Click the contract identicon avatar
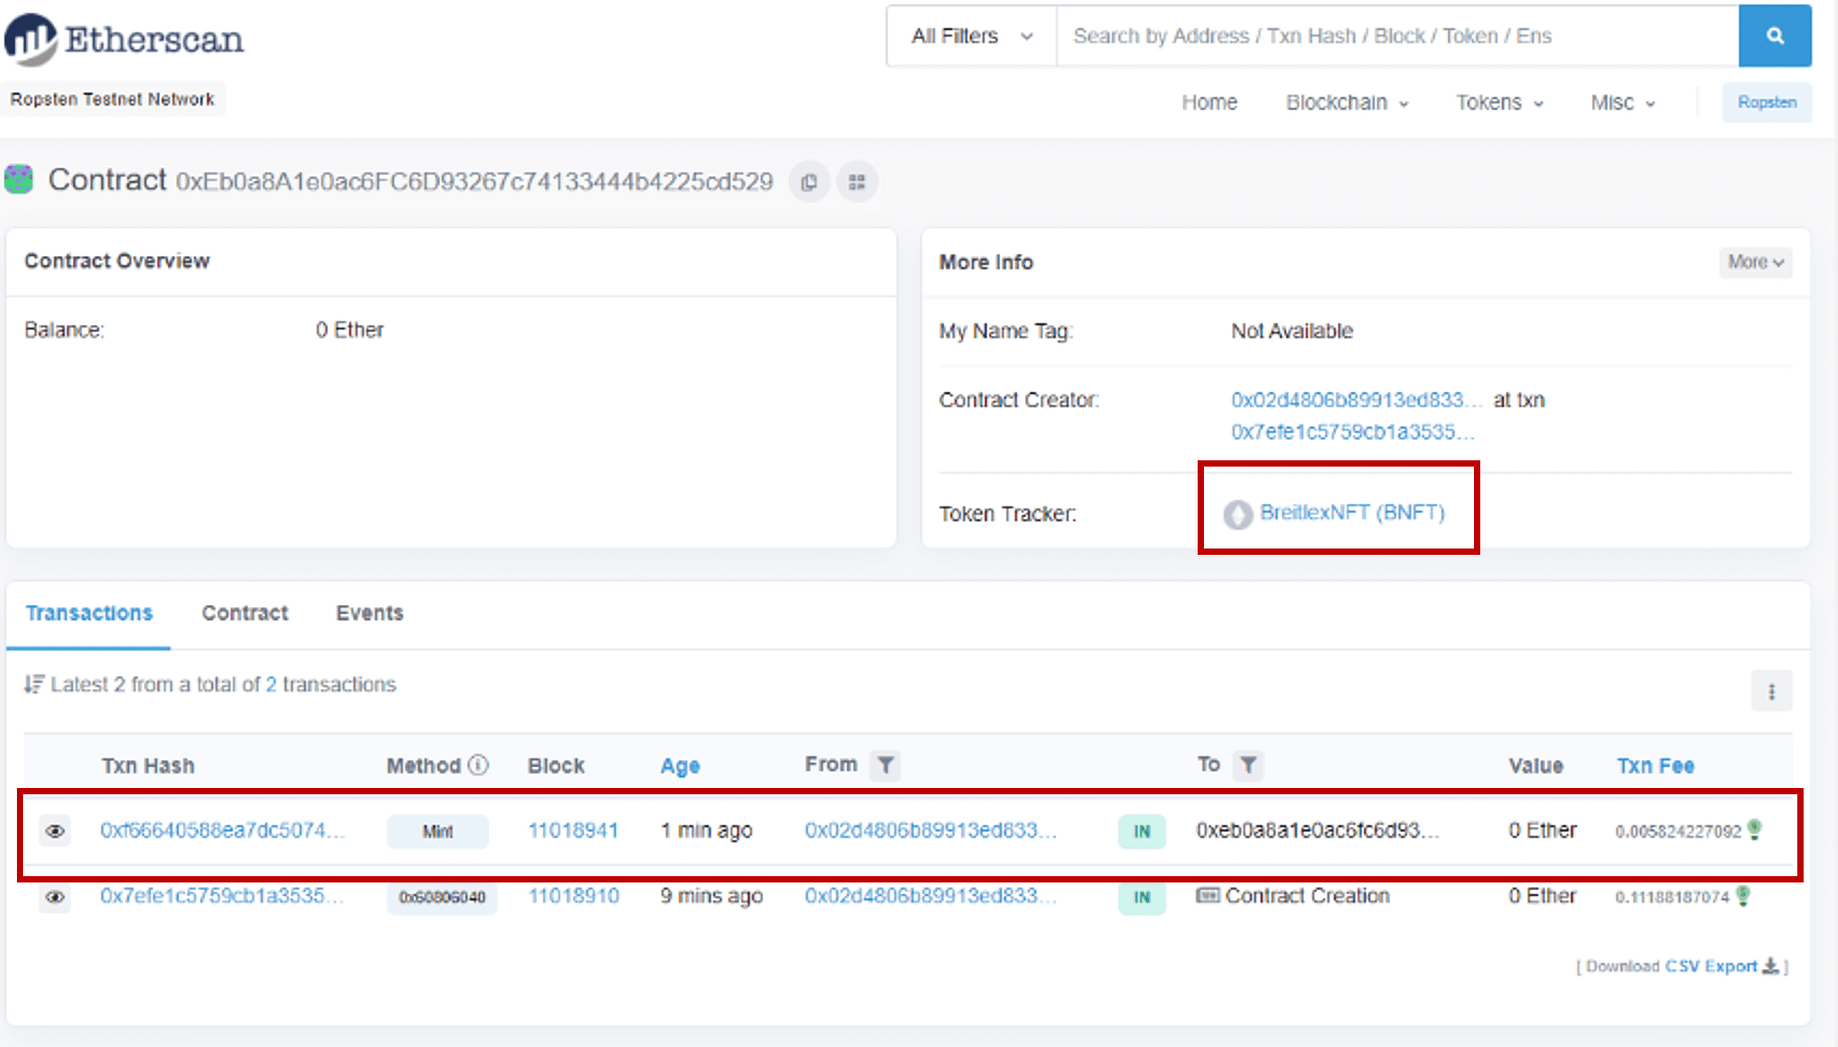Screen dimensions: 1838x1047 tap(19, 180)
